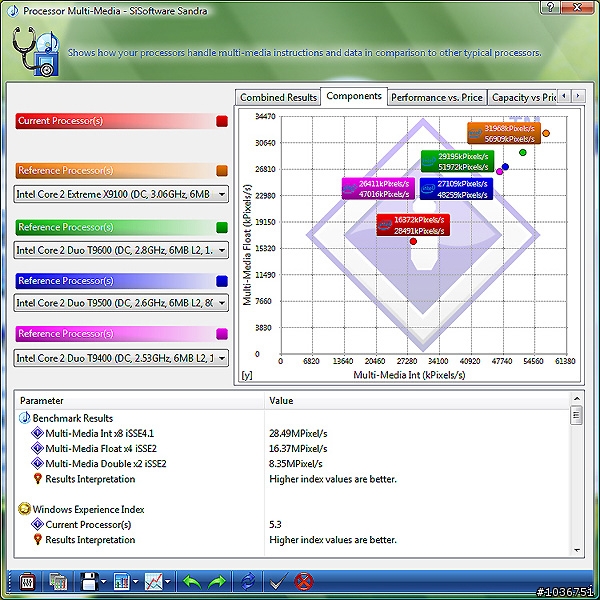Open the line graph icon's dropdown arrow
Image resolution: width=600 pixels, height=600 pixels.
coord(168,582)
